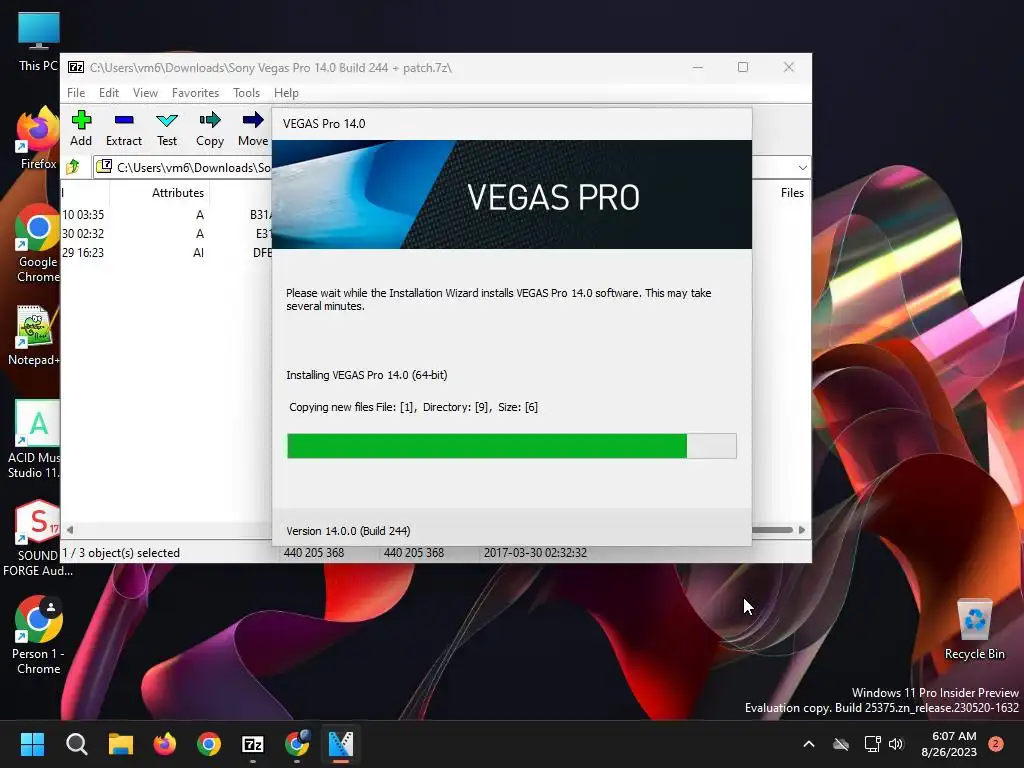Open the clock showing 6:07 AM
This screenshot has height=768, width=1024.
(x=949, y=744)
